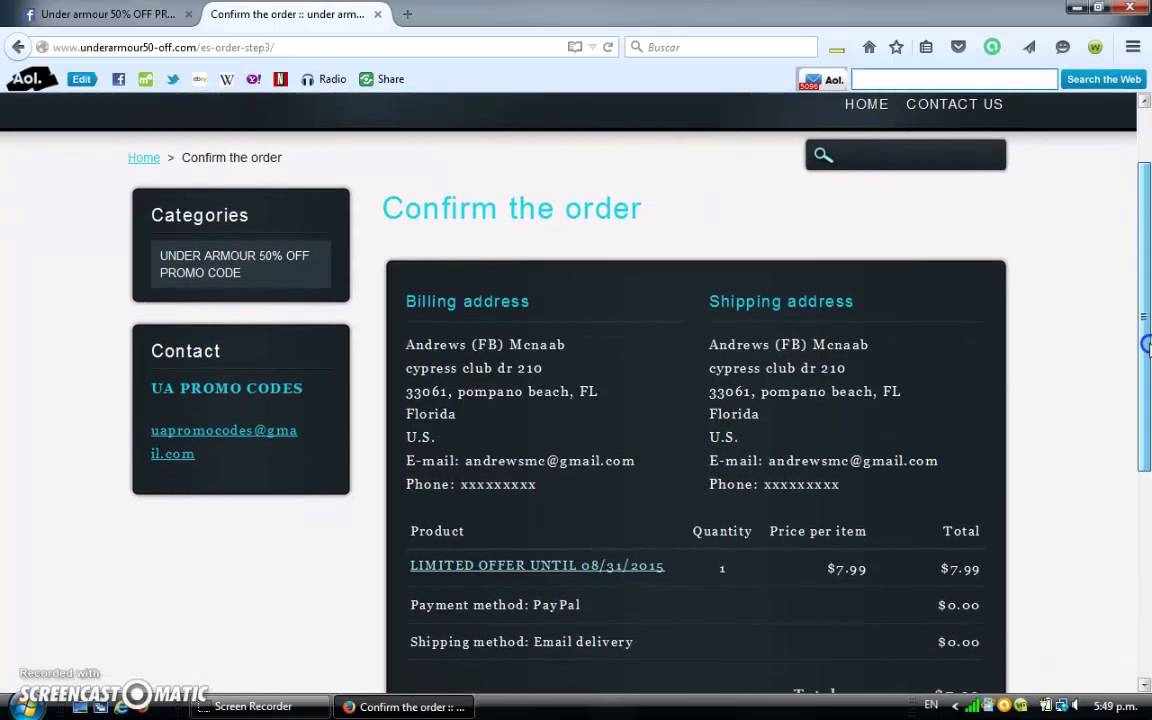Click the page vertical scrollbar thumb
The image size is (1152, 720).
pos(1144,316)
